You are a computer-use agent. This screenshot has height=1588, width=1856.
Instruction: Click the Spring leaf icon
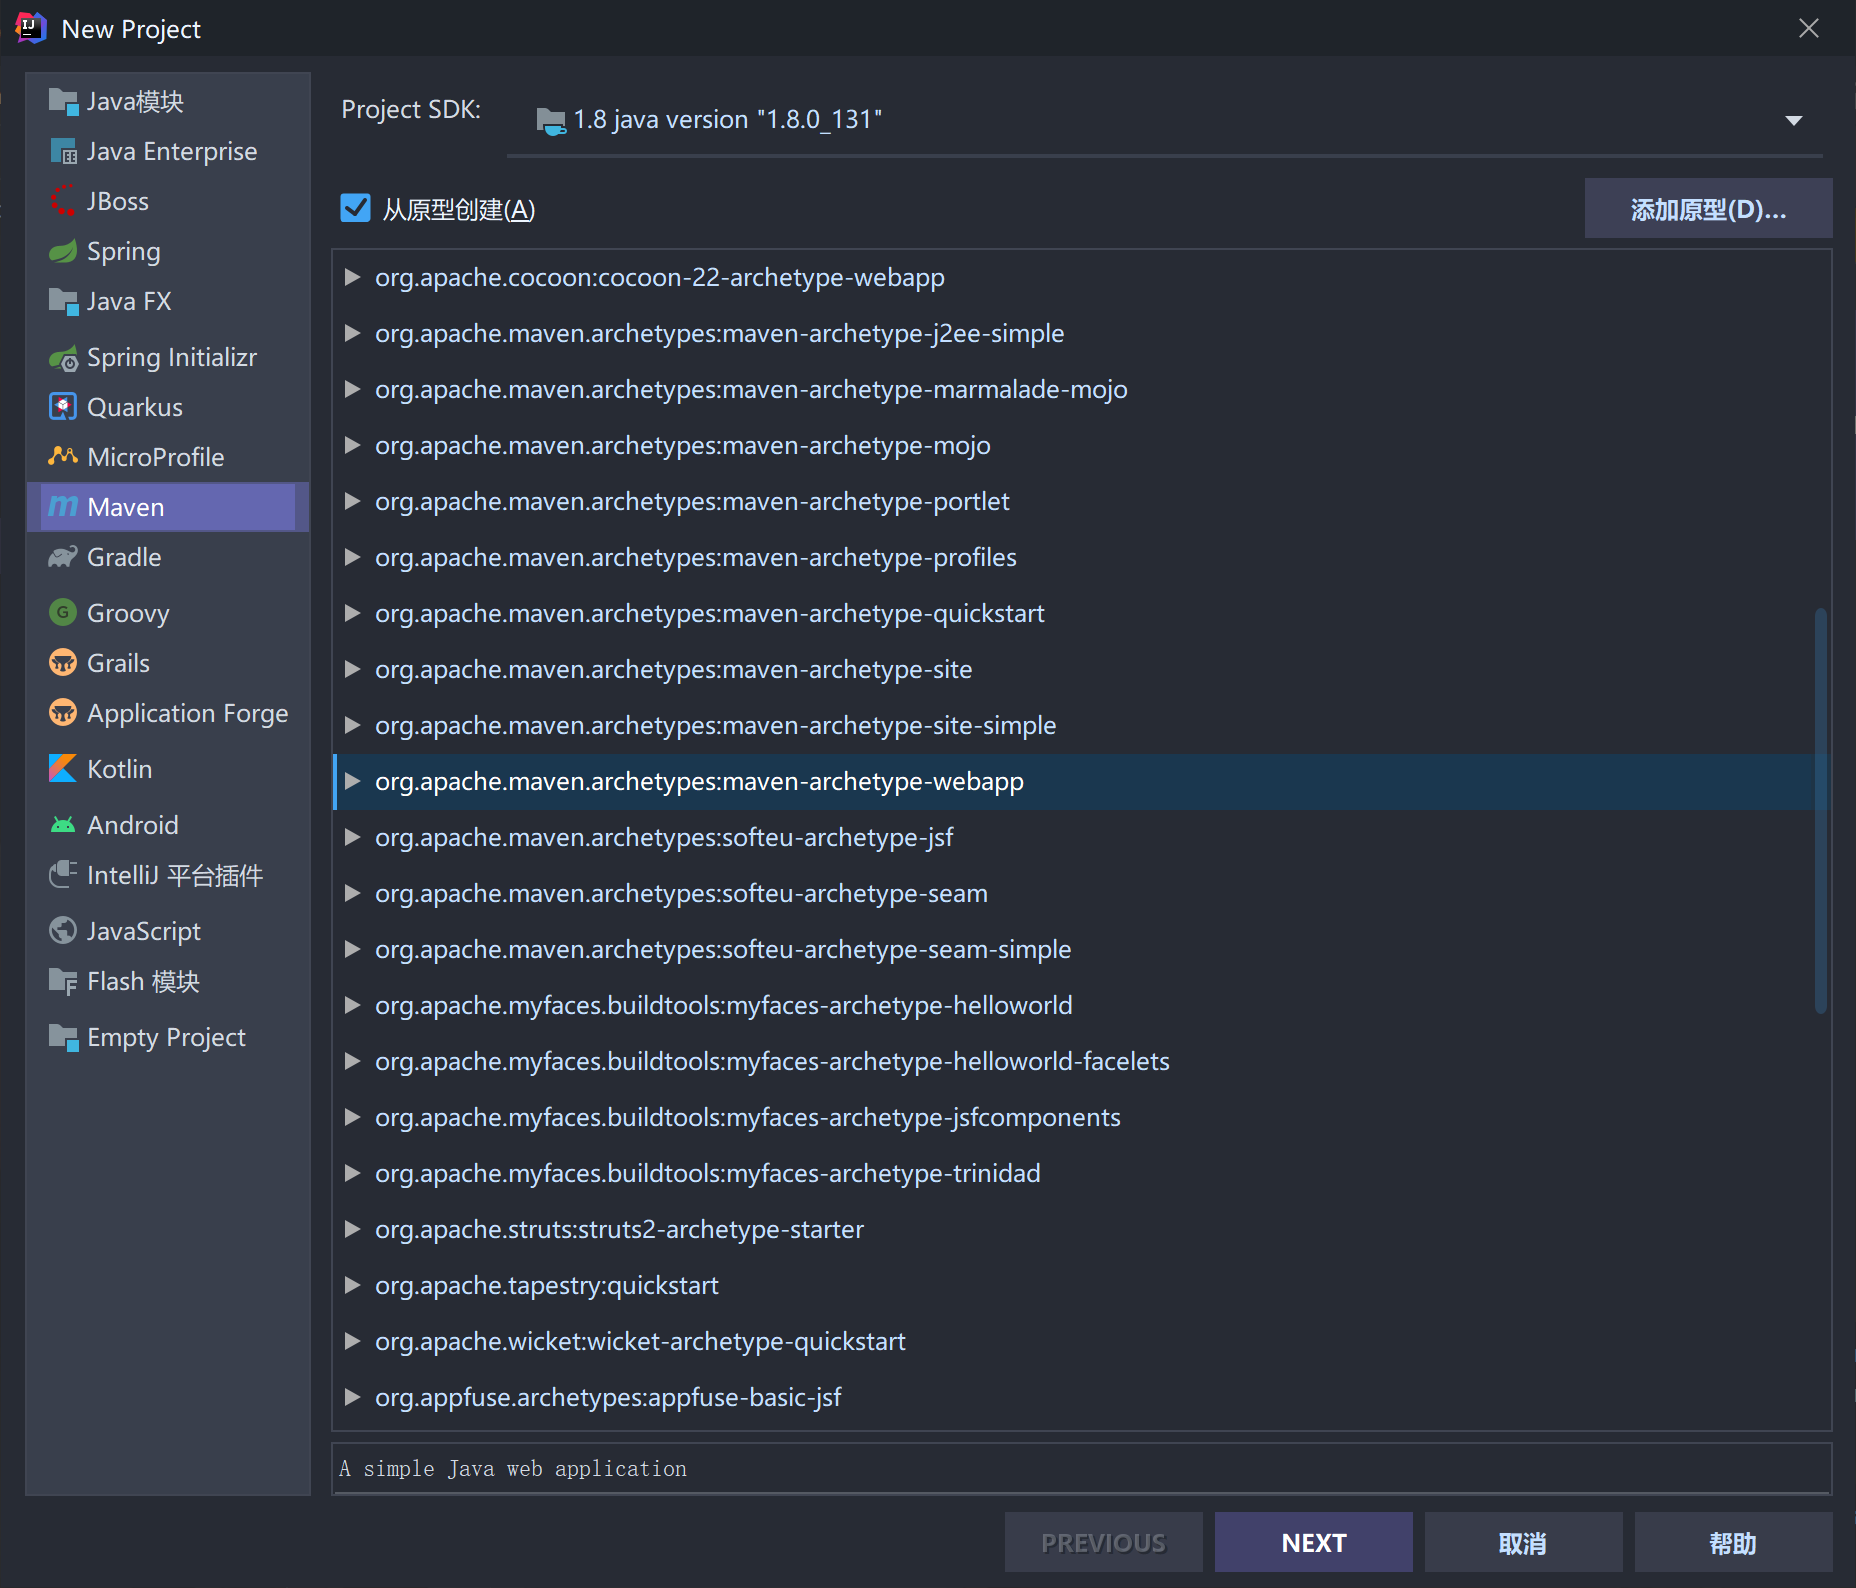[63, 251]
